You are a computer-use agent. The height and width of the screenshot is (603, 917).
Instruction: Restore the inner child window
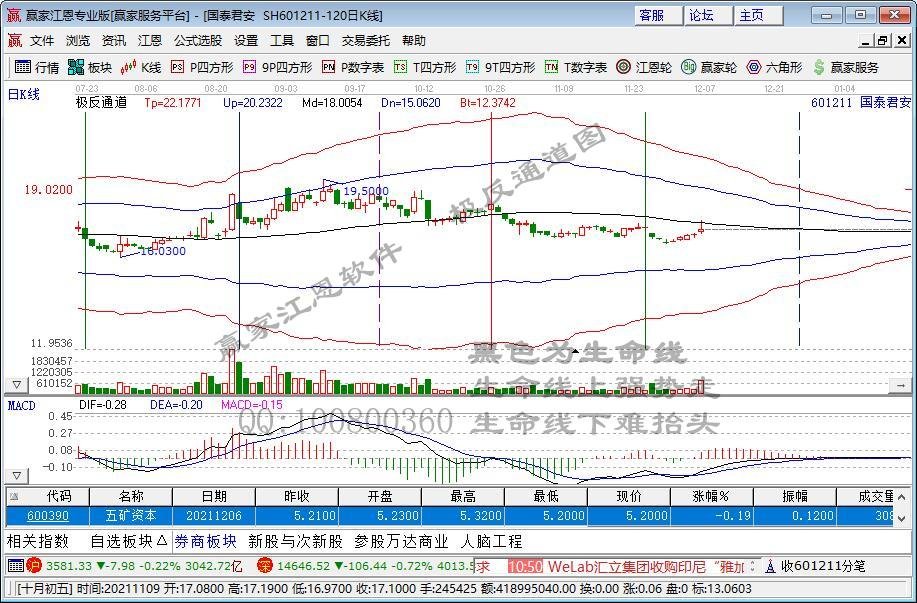point(882,40)
